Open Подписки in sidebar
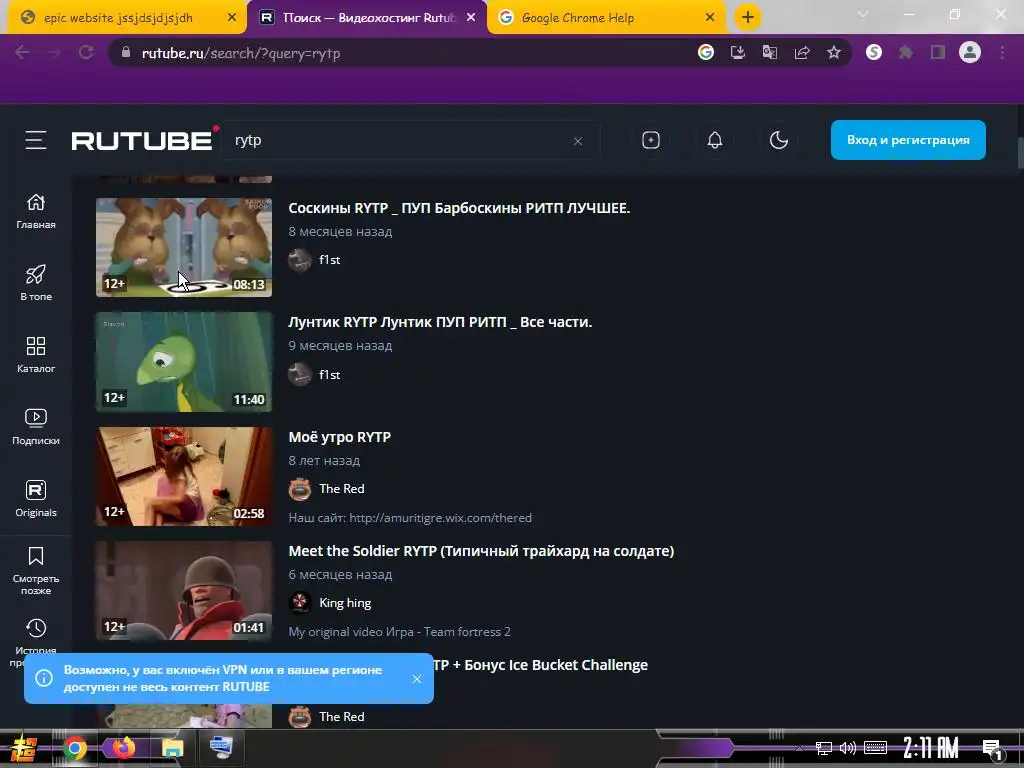Image resolution: width=1024 pixels, height=768 pixels. [x=36, y=427]
